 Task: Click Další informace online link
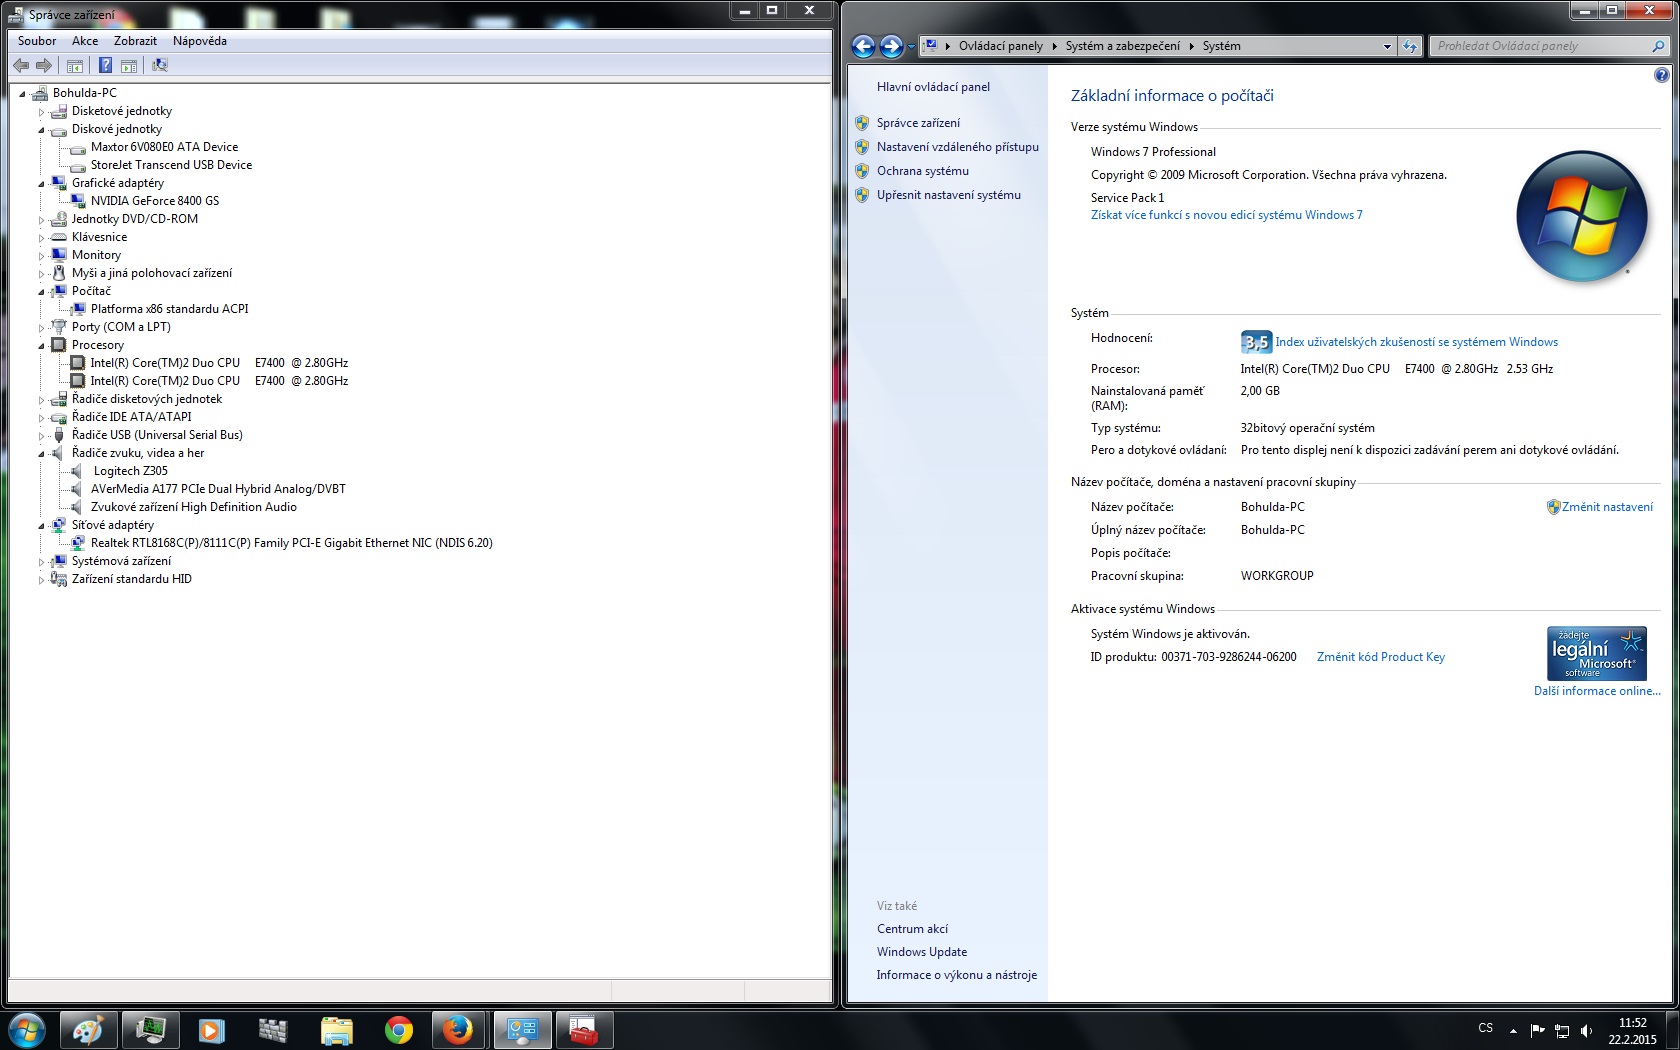tap(1597, 691)
